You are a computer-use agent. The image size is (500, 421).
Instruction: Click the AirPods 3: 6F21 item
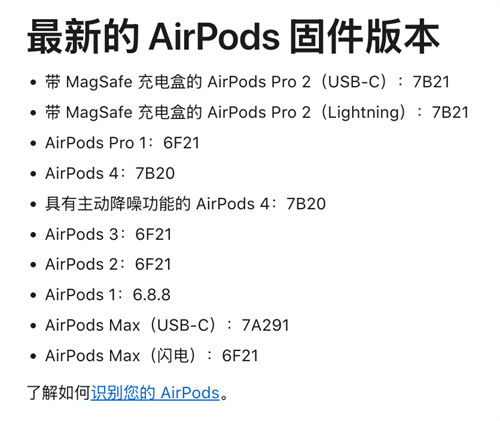[x=108, y=234]
